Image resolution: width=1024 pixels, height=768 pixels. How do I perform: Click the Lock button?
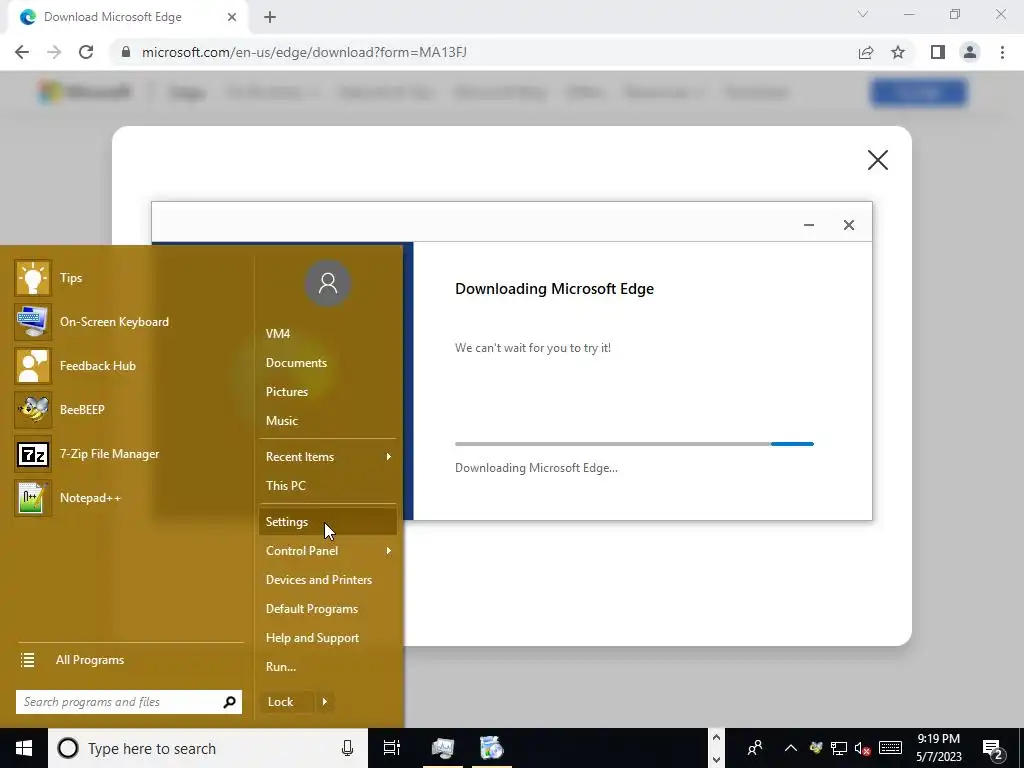[286, 702]
